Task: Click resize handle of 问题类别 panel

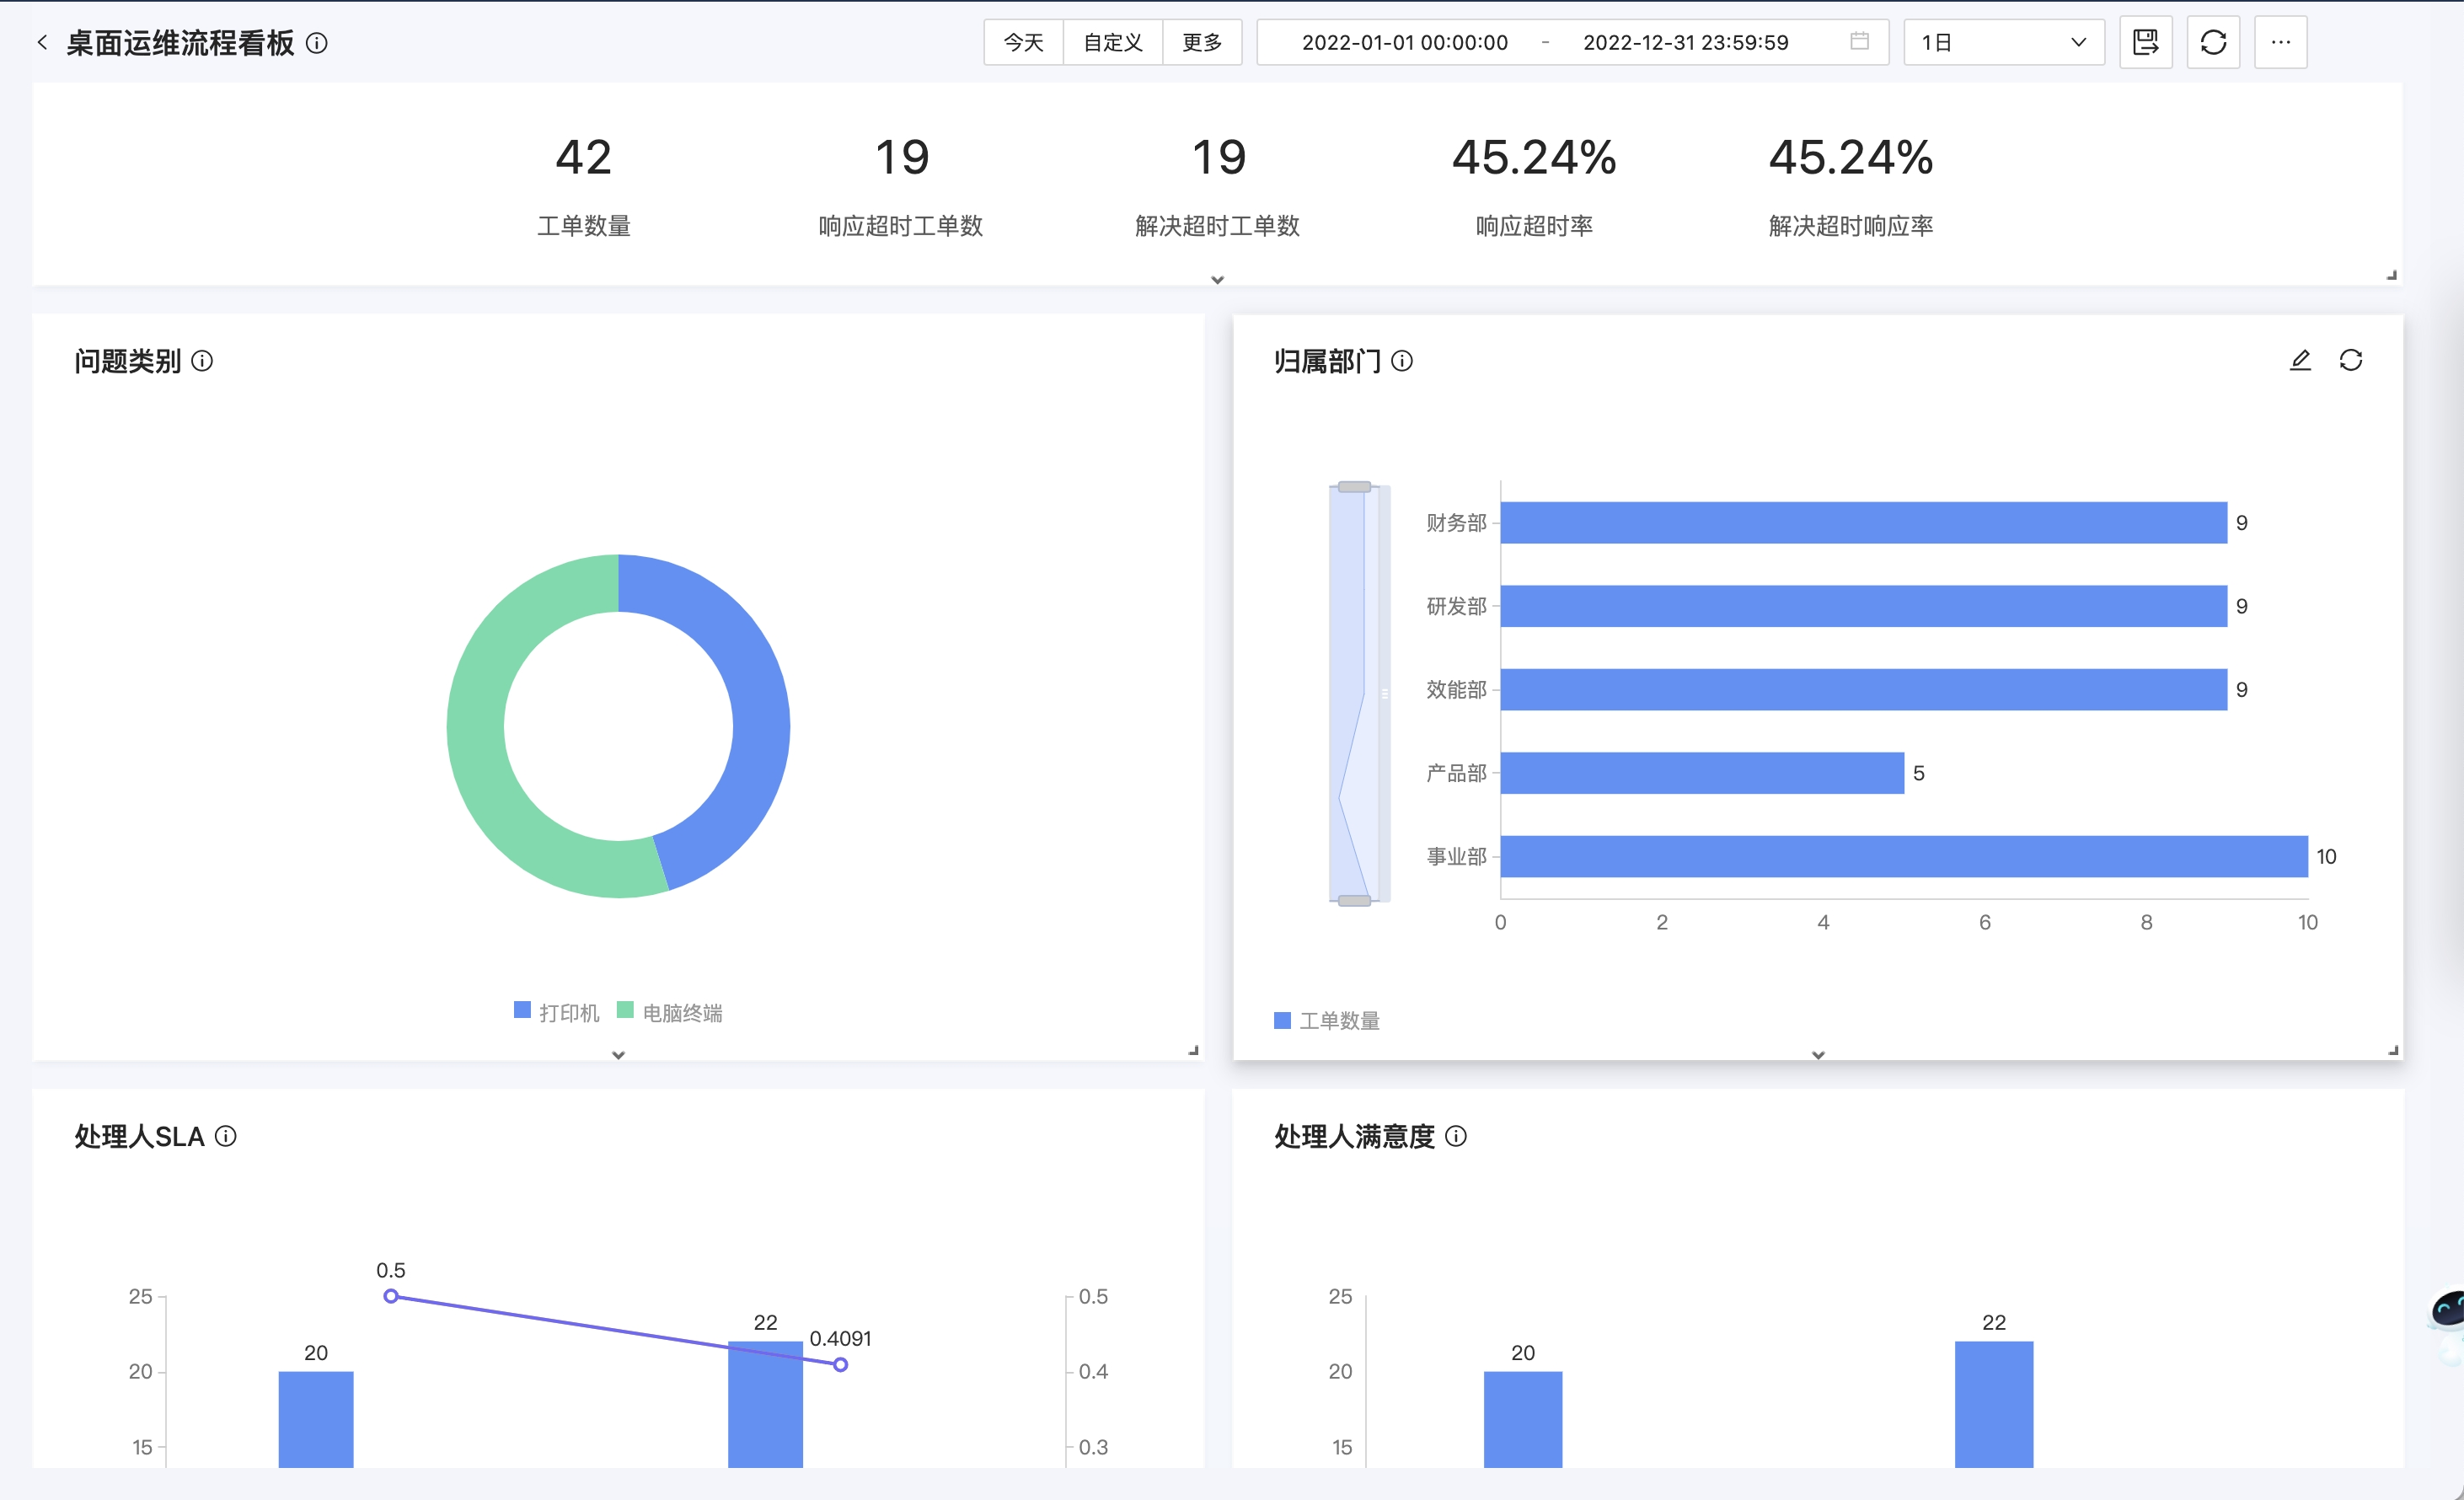Action: (x=1193, y=1050)
